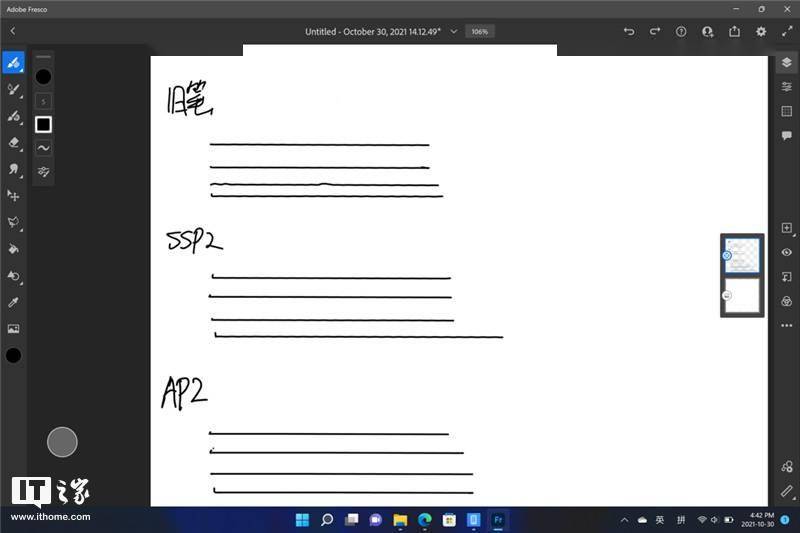Enter full screen mode

coord(787,32)
